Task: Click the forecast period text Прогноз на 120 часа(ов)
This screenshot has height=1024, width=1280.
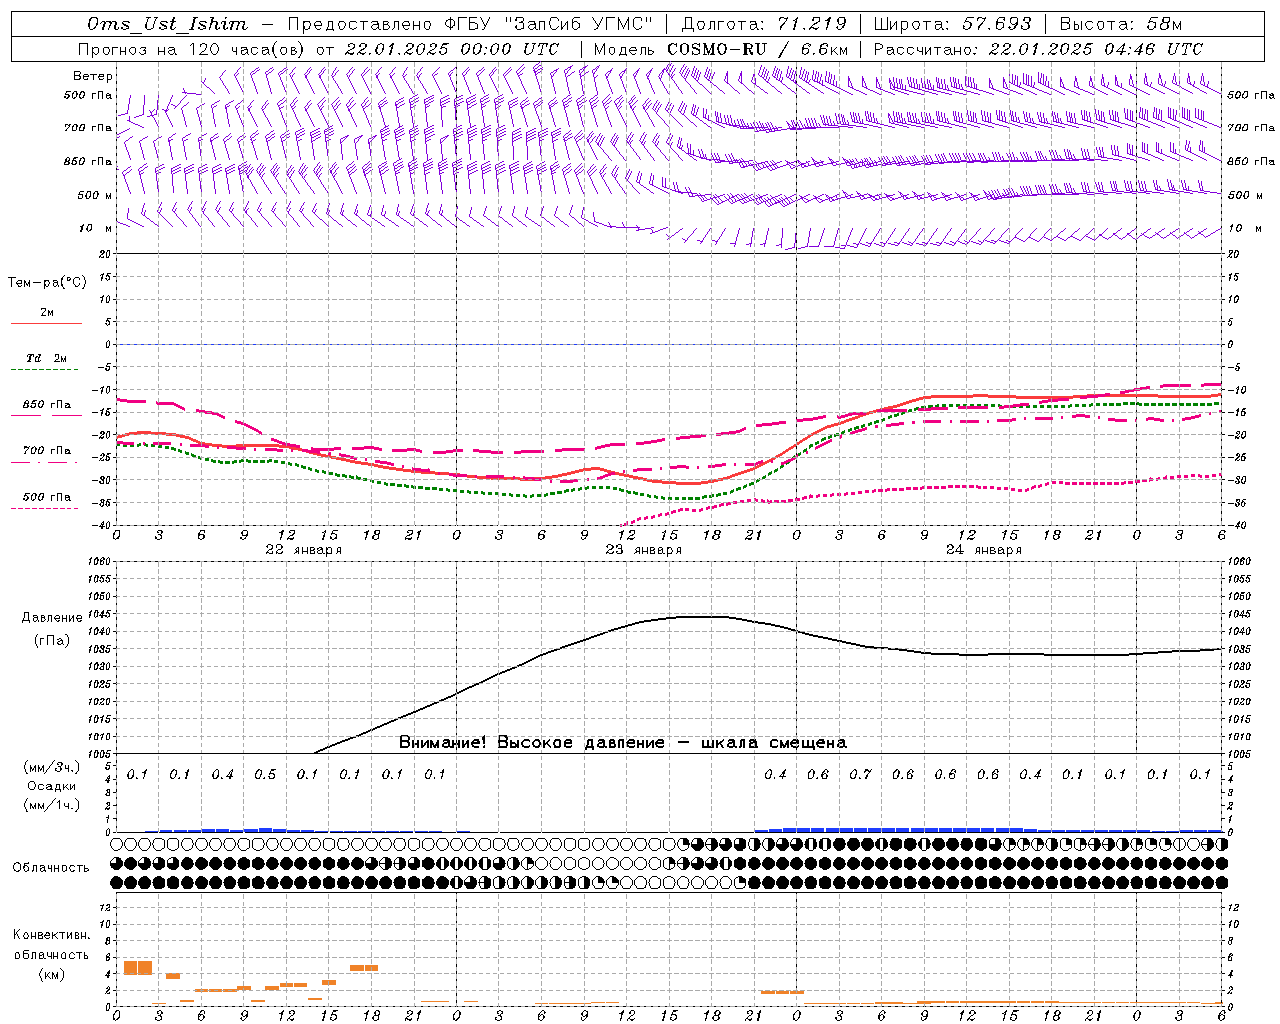Action: pyautogui.click(x=192, y=49)
